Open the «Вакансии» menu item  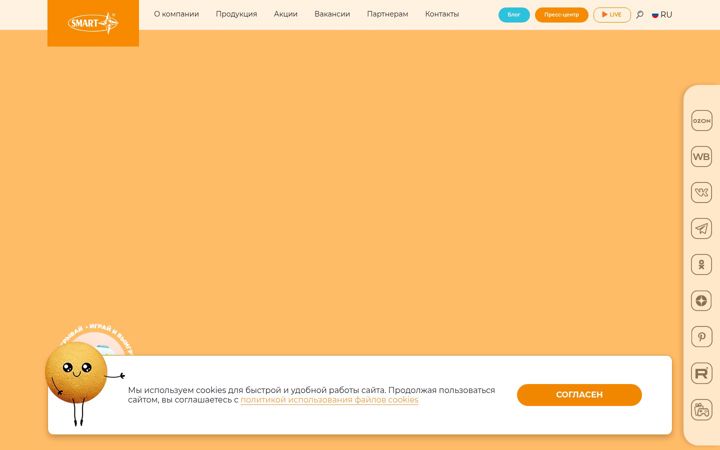tap(332, 14)
